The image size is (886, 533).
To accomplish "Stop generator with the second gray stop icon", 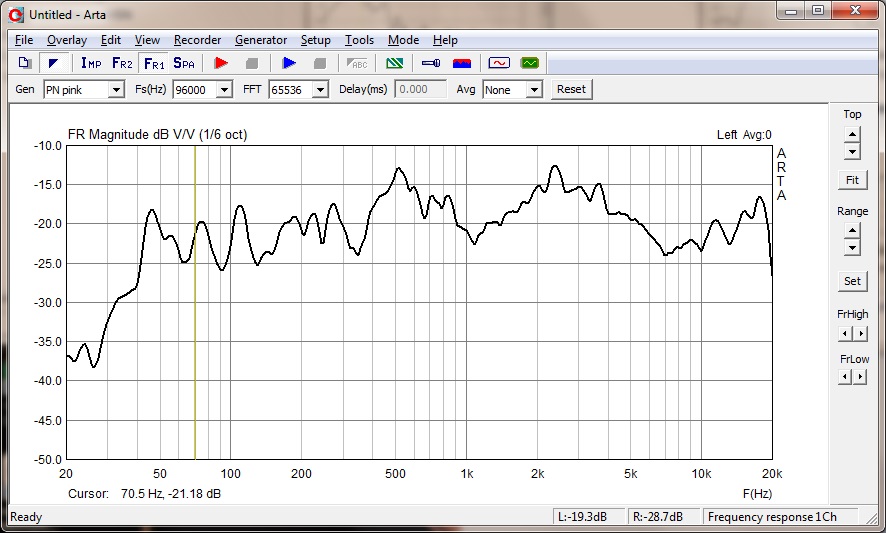I will (320, 63).
